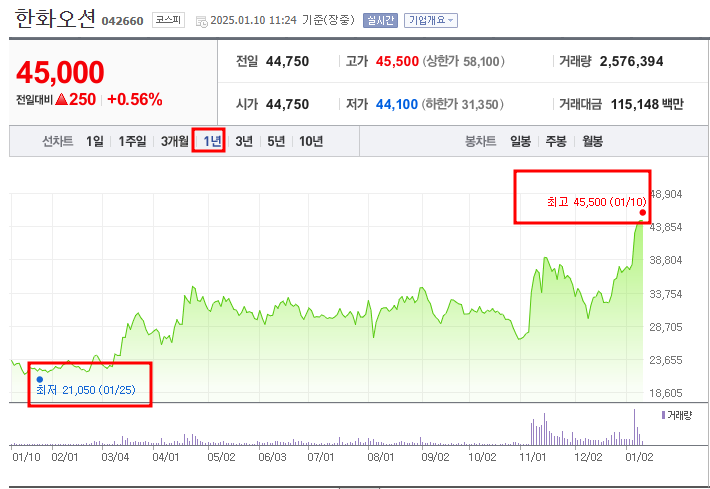Image resolution: width=710 pixels, height=489 pixels.
Task: Click the timestamp 2025.01.10 11:24
Action: coord(254,20)
